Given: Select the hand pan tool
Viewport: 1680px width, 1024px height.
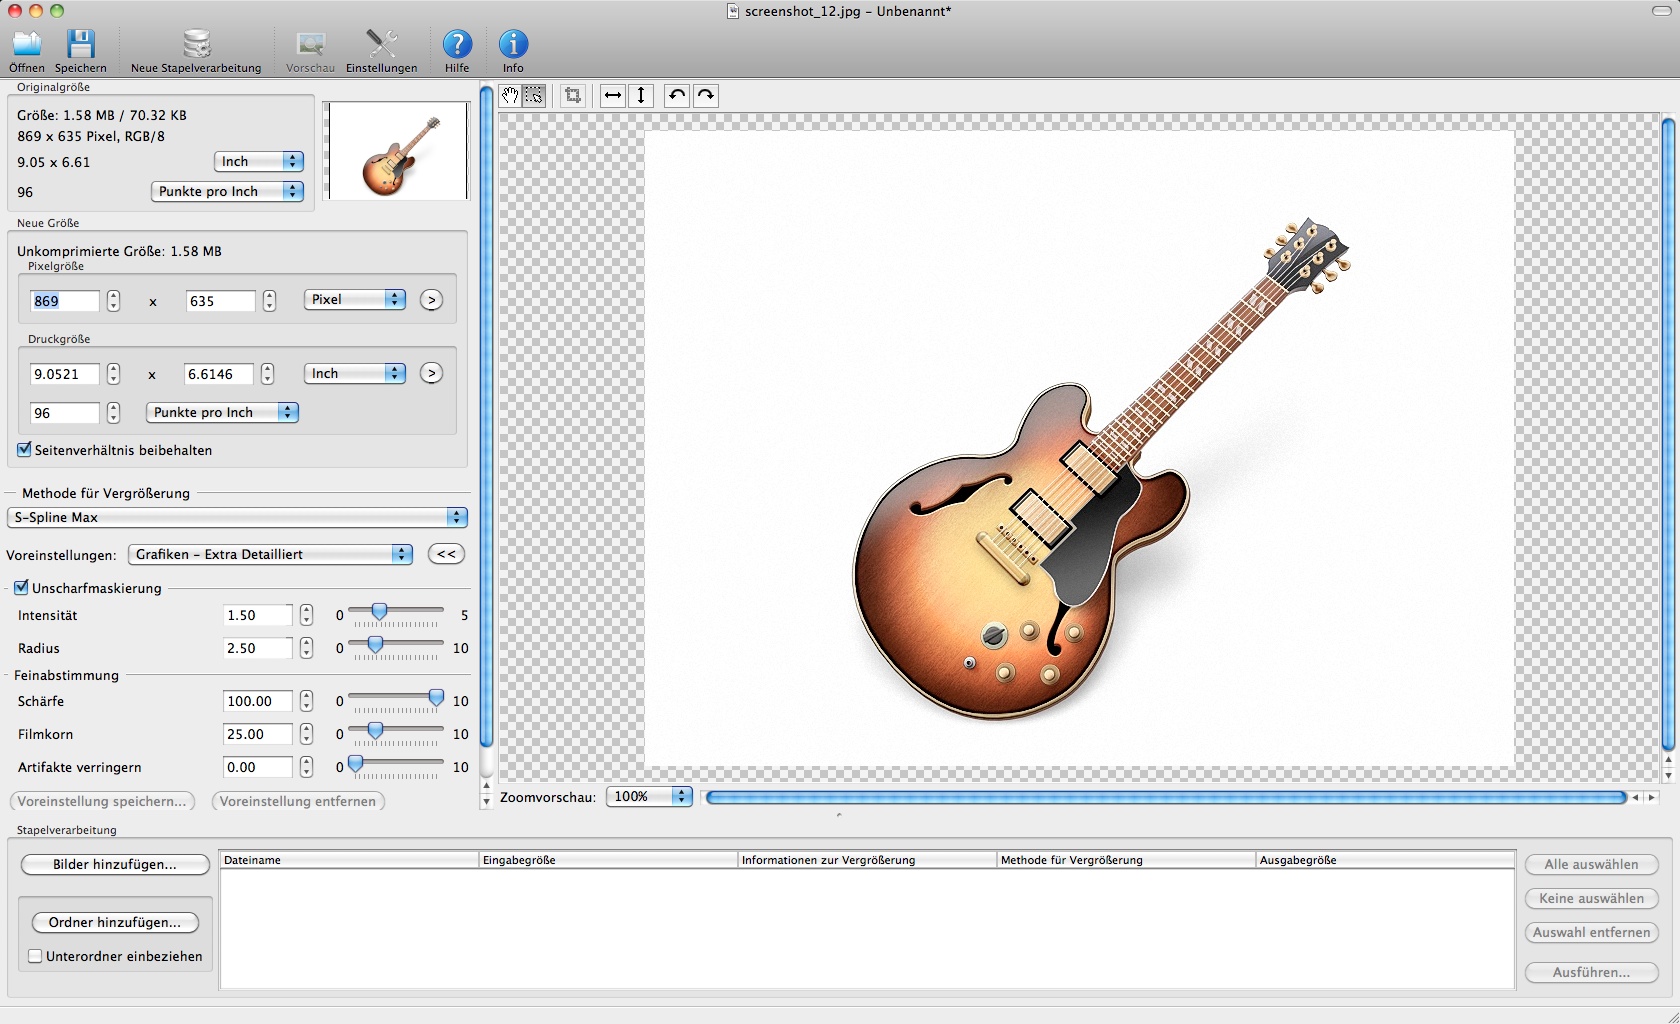Looking at the screenshot, I should 509,95.
